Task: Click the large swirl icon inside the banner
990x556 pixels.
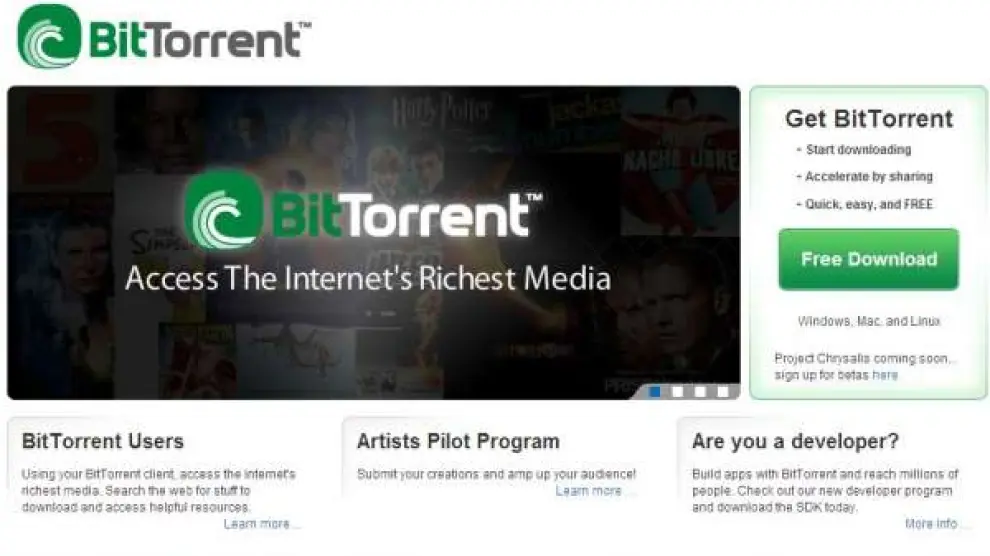Action: tap(224, 209)
